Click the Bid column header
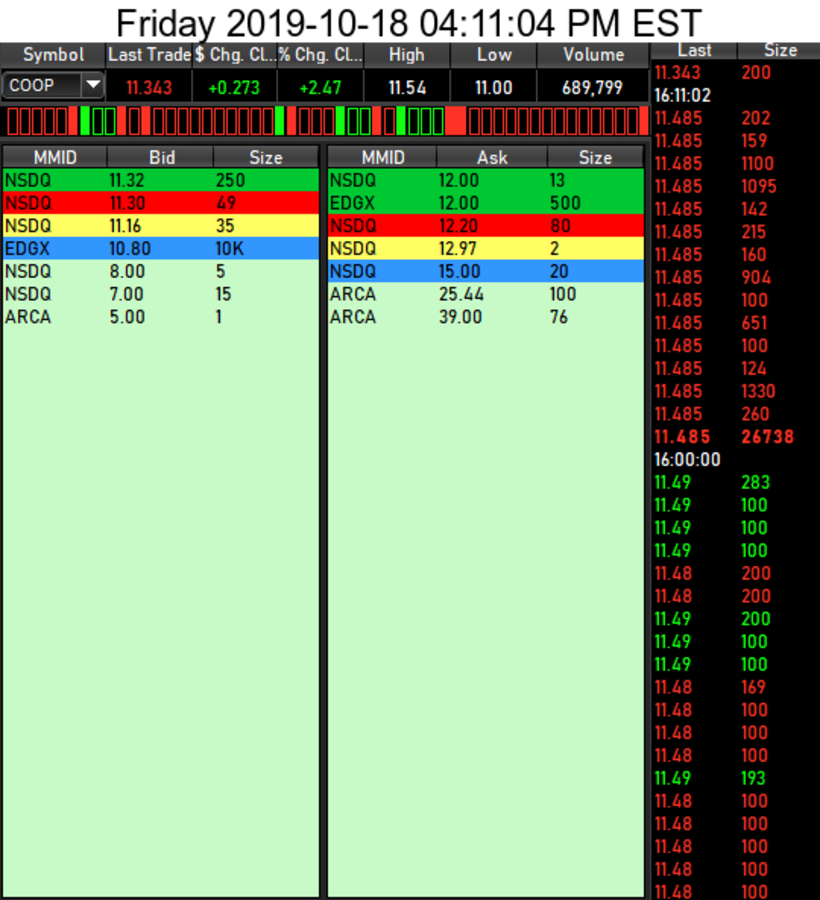This screenshot has height=900, width=820. click(161, 157)
